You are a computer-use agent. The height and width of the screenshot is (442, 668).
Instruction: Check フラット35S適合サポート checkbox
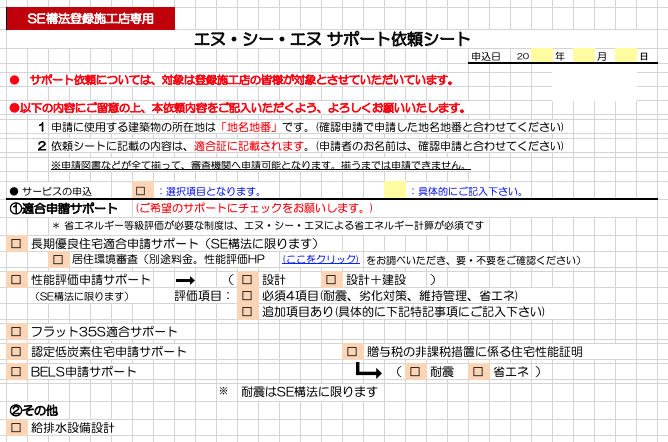[16, 332]
